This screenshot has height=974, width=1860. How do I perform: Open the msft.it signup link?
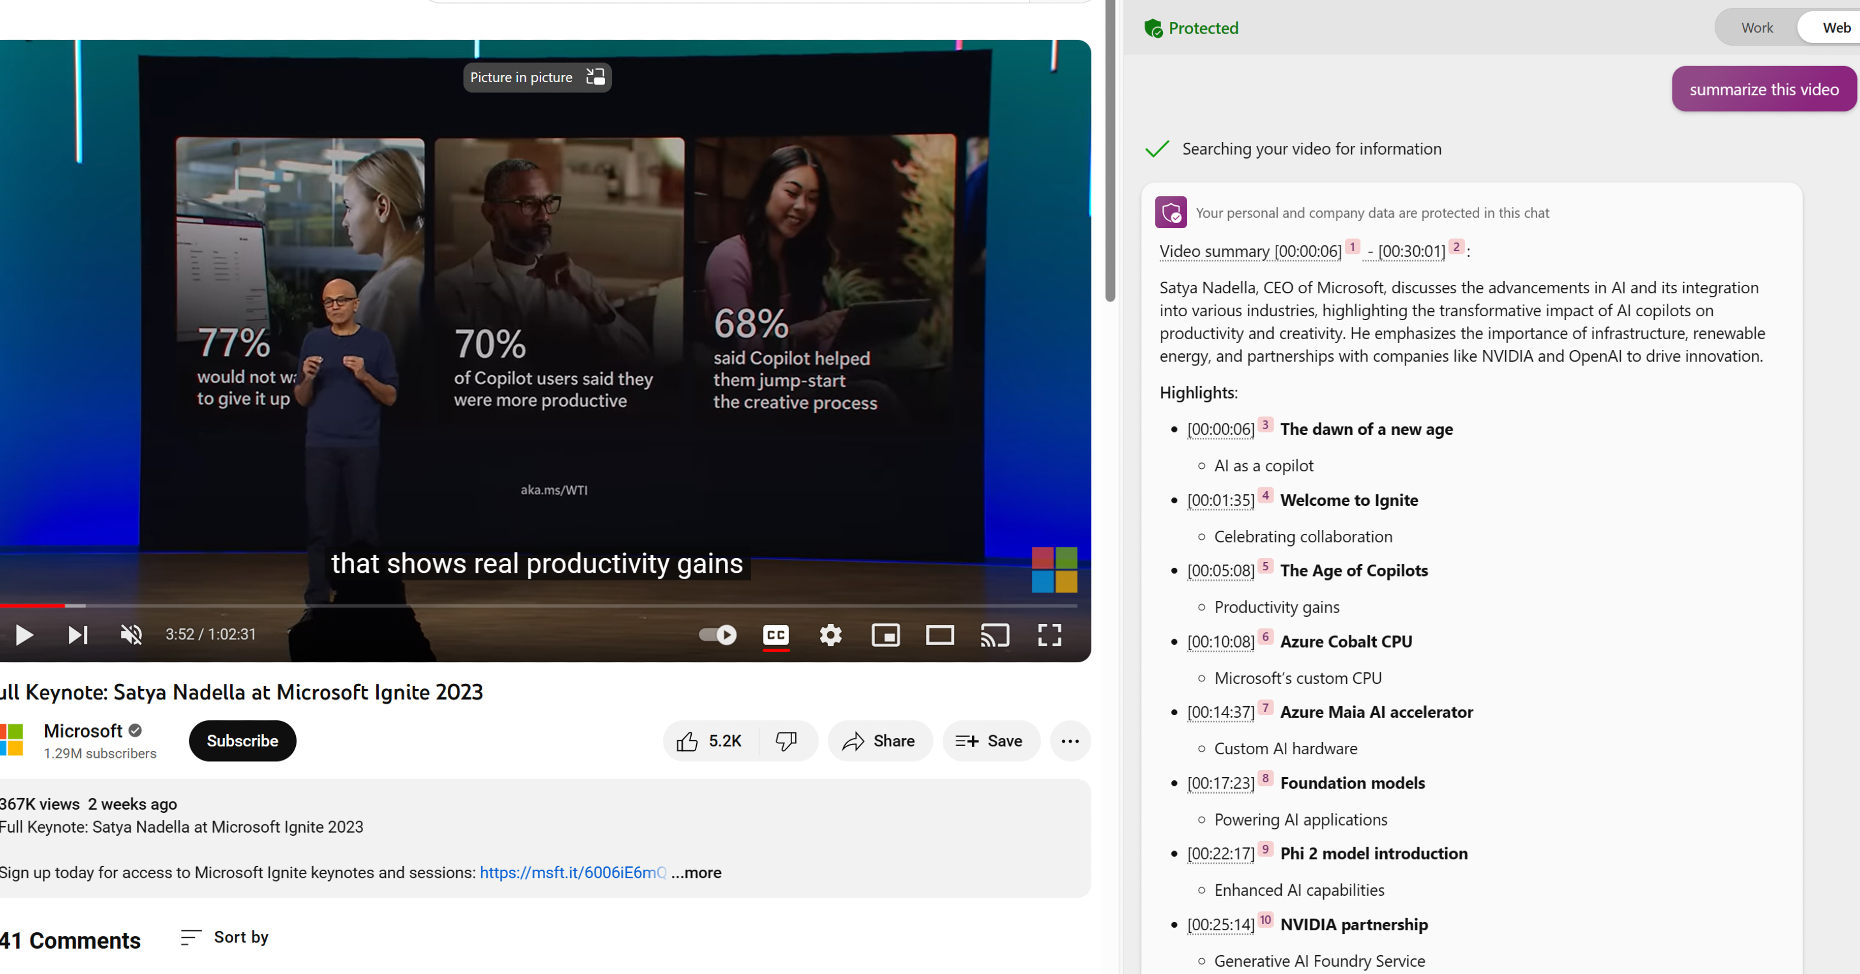click(572, 872)
